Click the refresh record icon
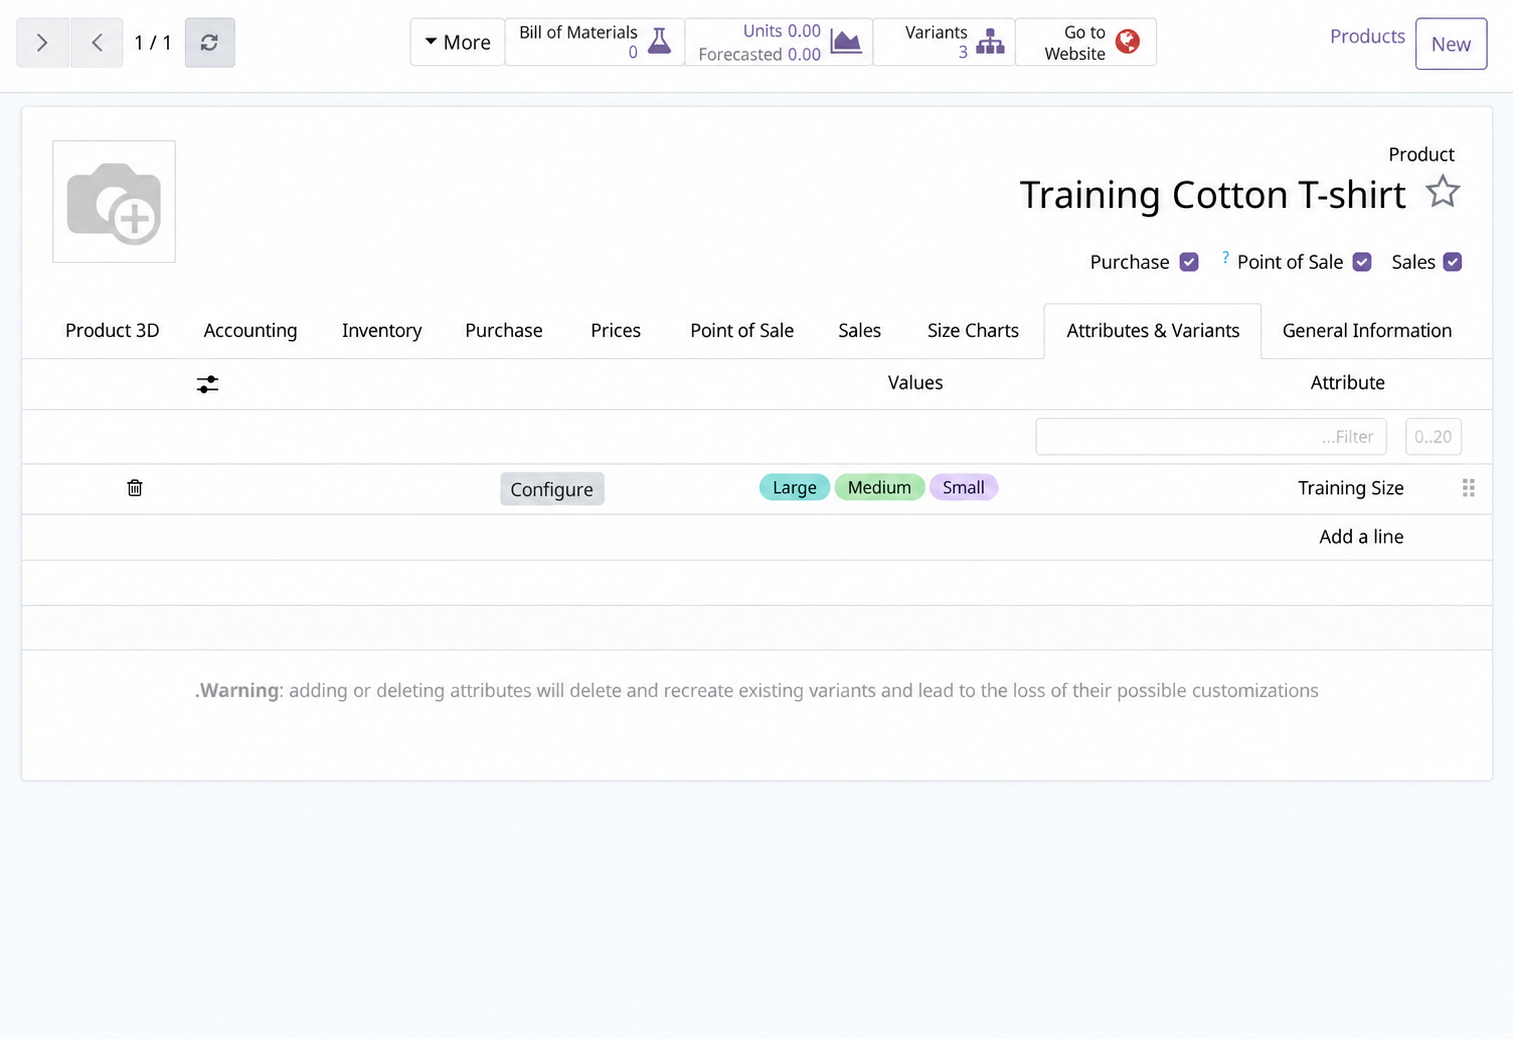This screenshot has width=1513, height=1039. point(209,43)
